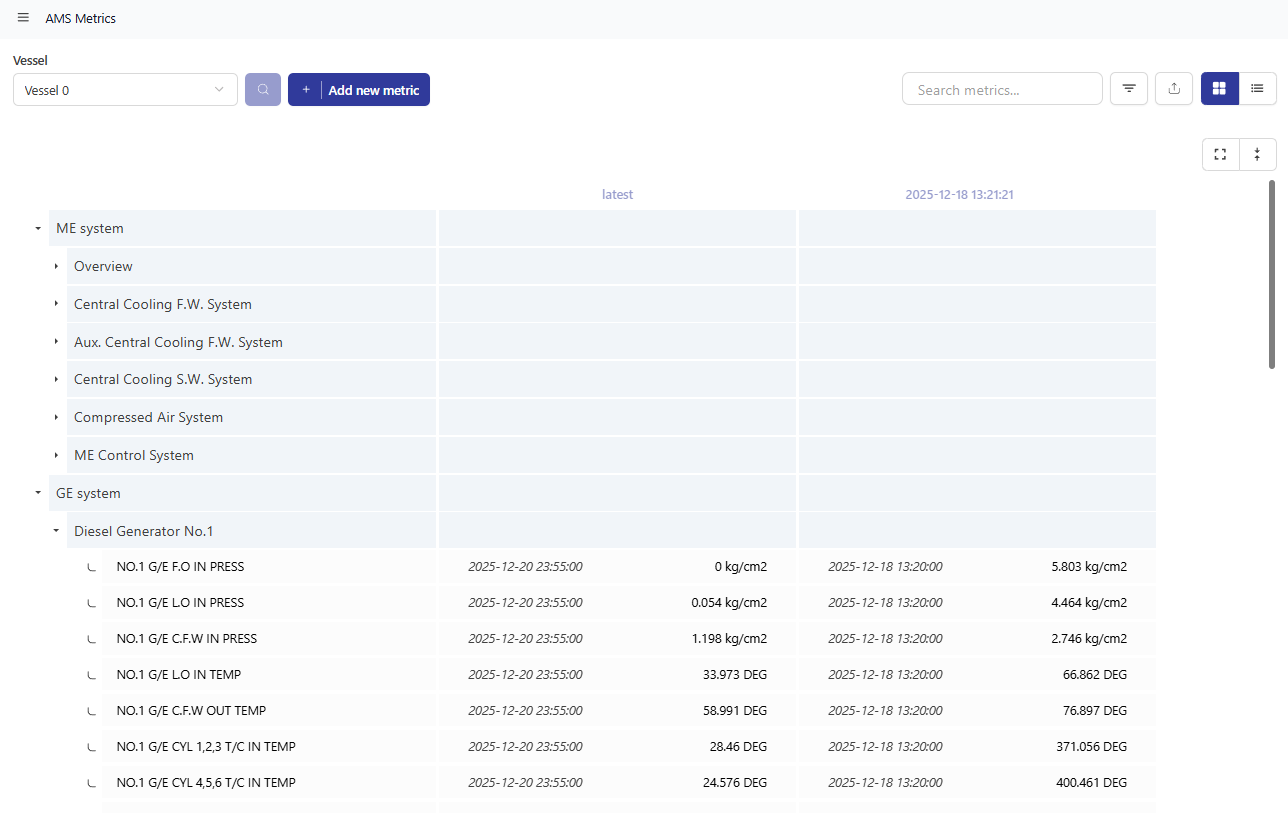Collapse all rows with vertical arrows icon
Screen dimensions: 1288x821
(1257, 154)
